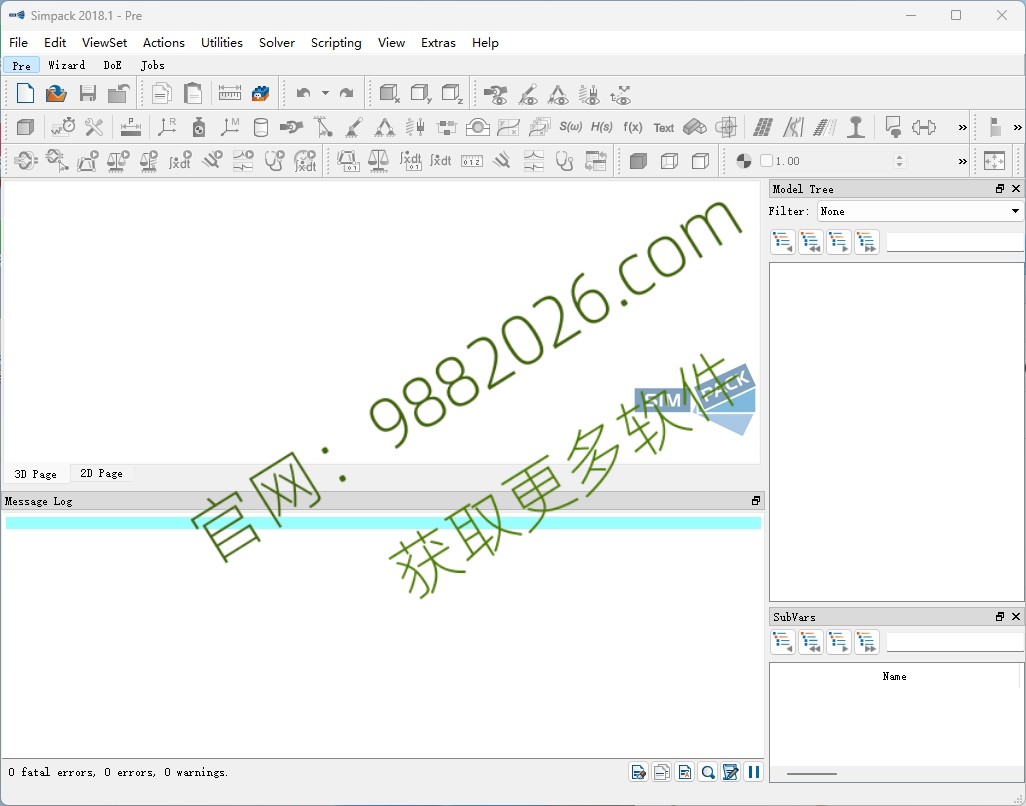Viewport: 1026px width, 806px height.
Task: Float the SubVars panel
Action: click(x=1000, y=616)
